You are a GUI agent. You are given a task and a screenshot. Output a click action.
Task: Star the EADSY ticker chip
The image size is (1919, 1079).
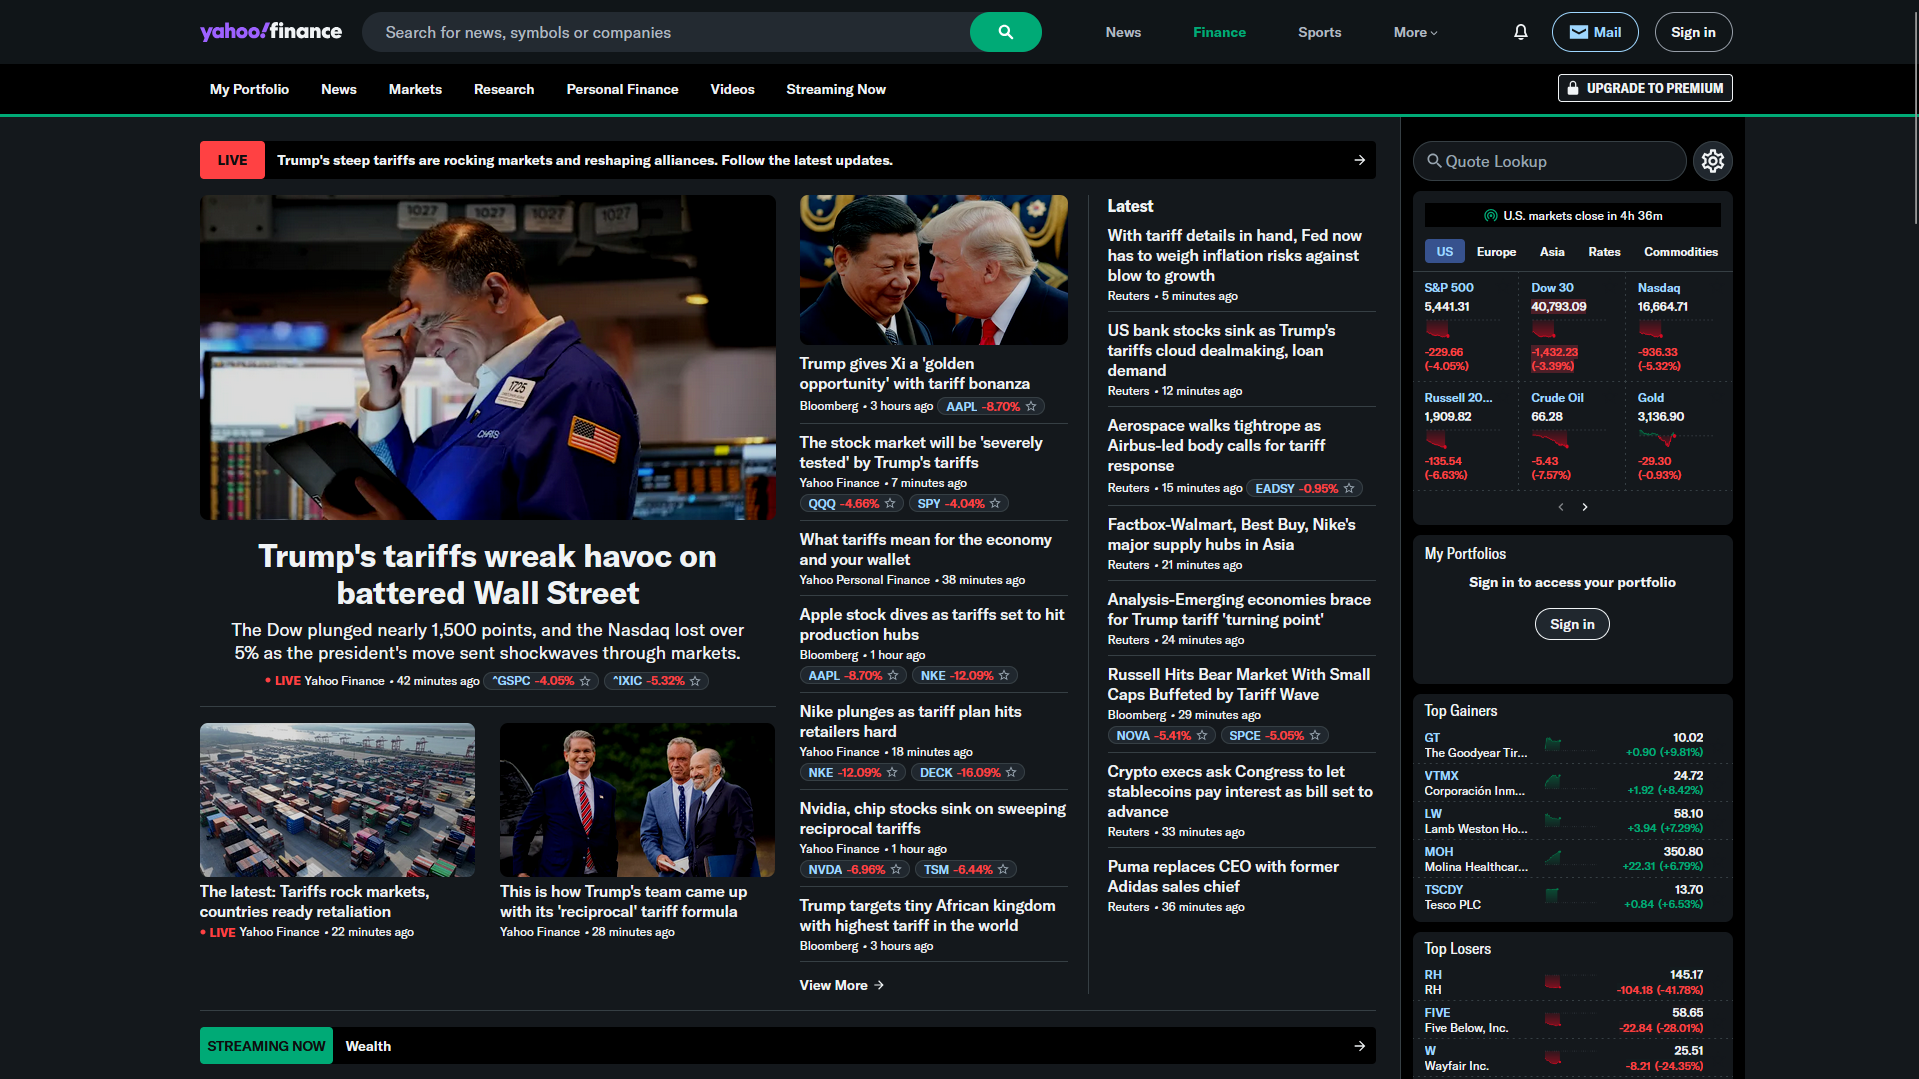[1349, 489]
